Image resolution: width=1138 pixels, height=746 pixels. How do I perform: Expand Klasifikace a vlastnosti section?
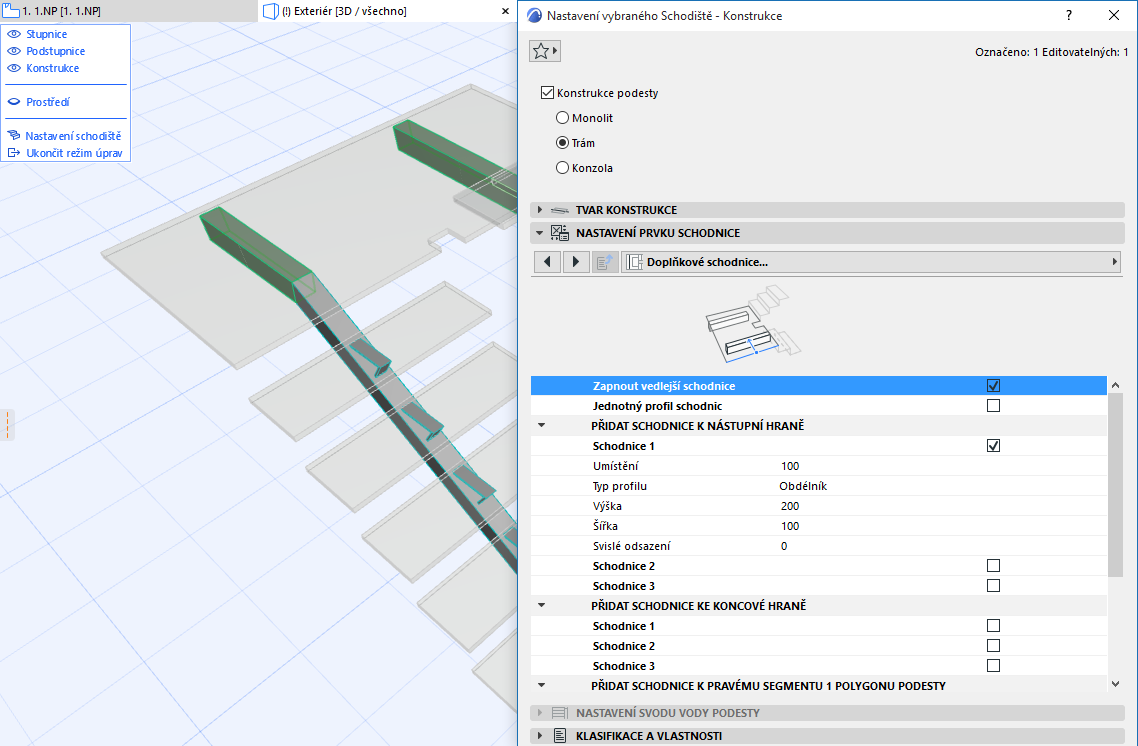pyautogui.click(x=541, y=736)
